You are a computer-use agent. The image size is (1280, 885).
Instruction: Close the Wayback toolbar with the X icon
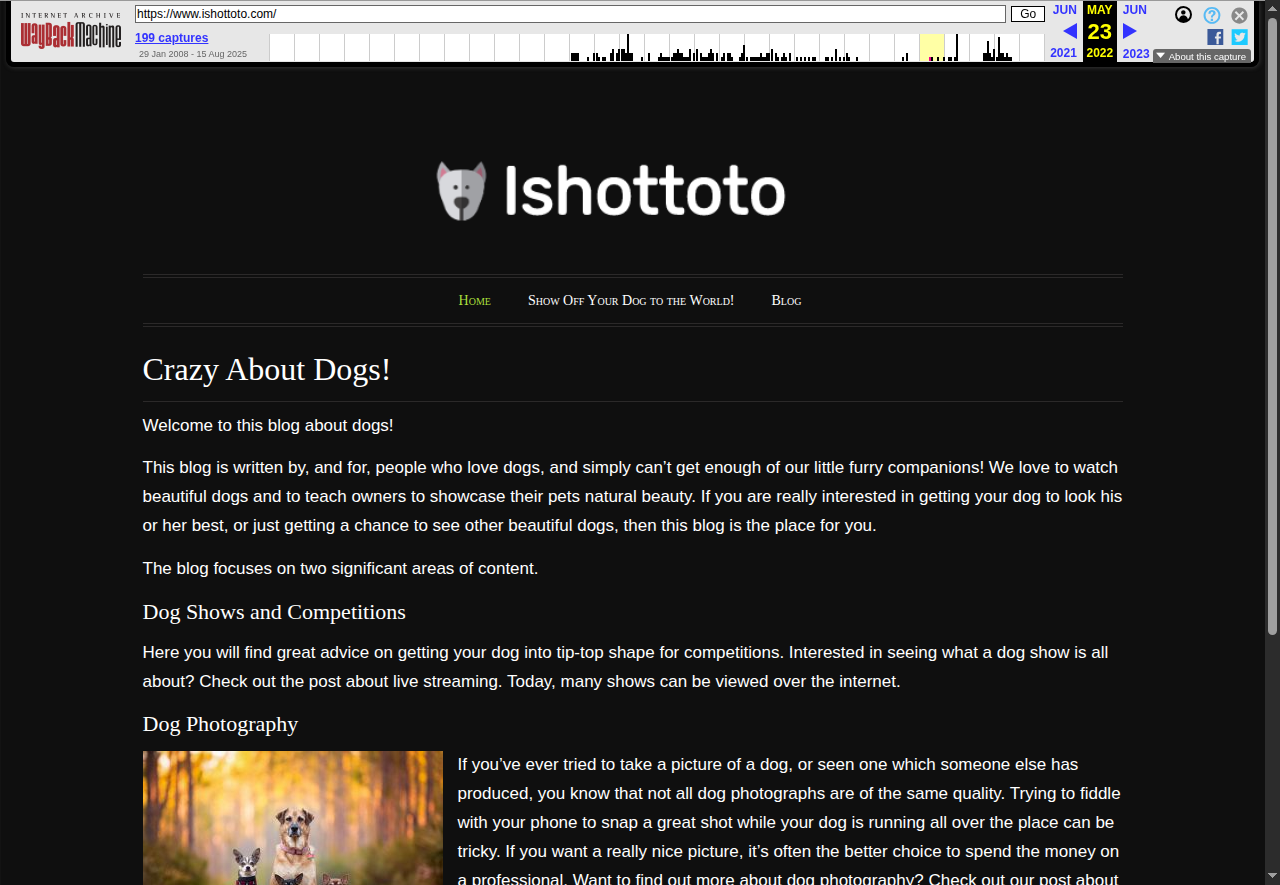click(1239, 15)
